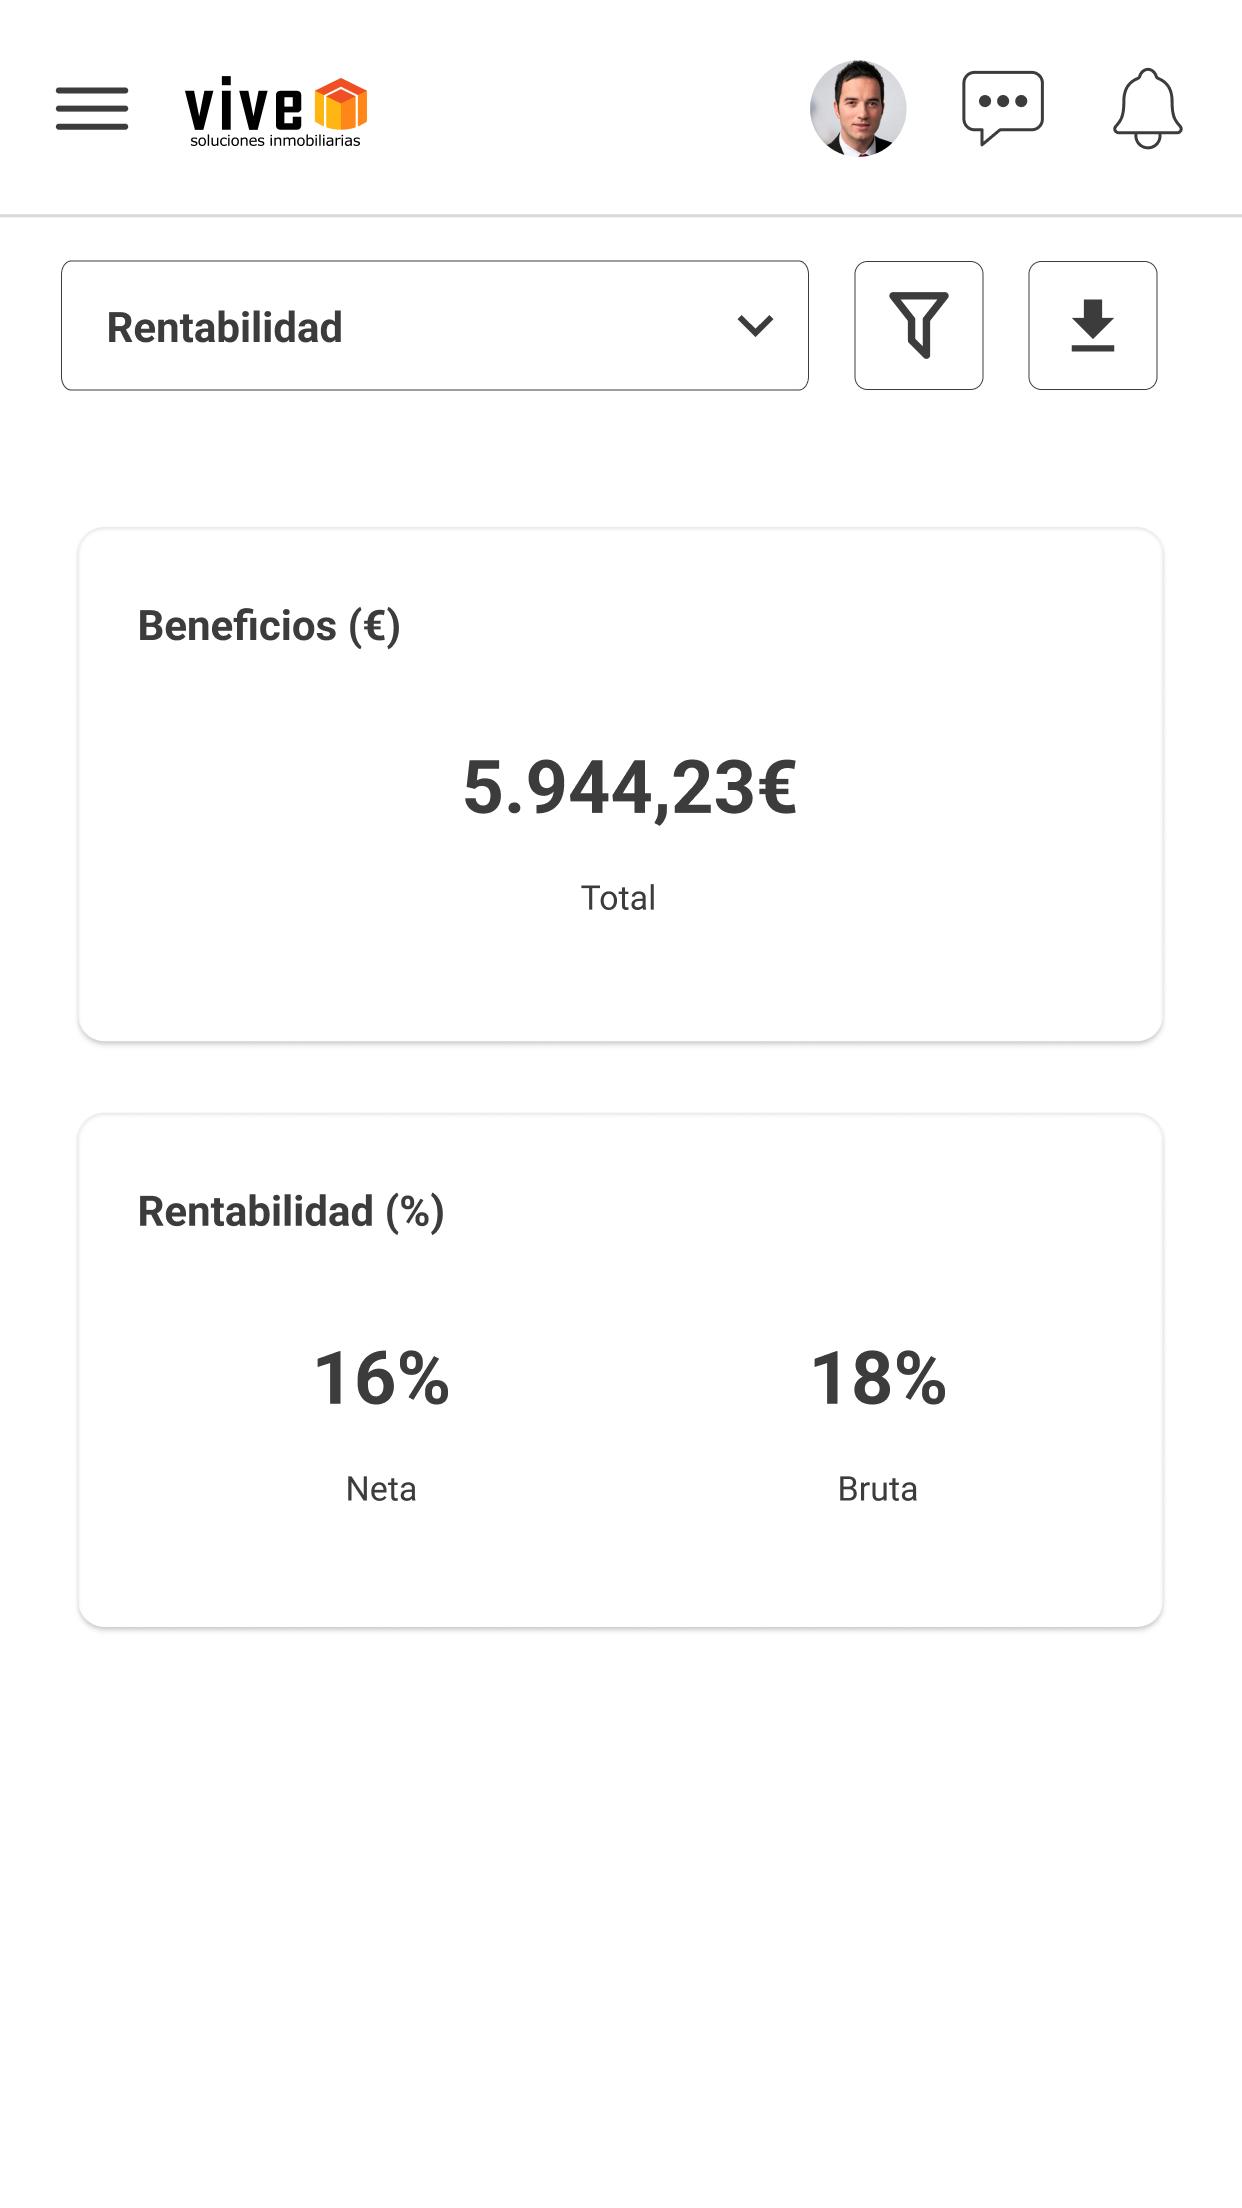Click the Bruta label
The width and height of the screenshot is (1242, 2208).
pos(878,1489)
